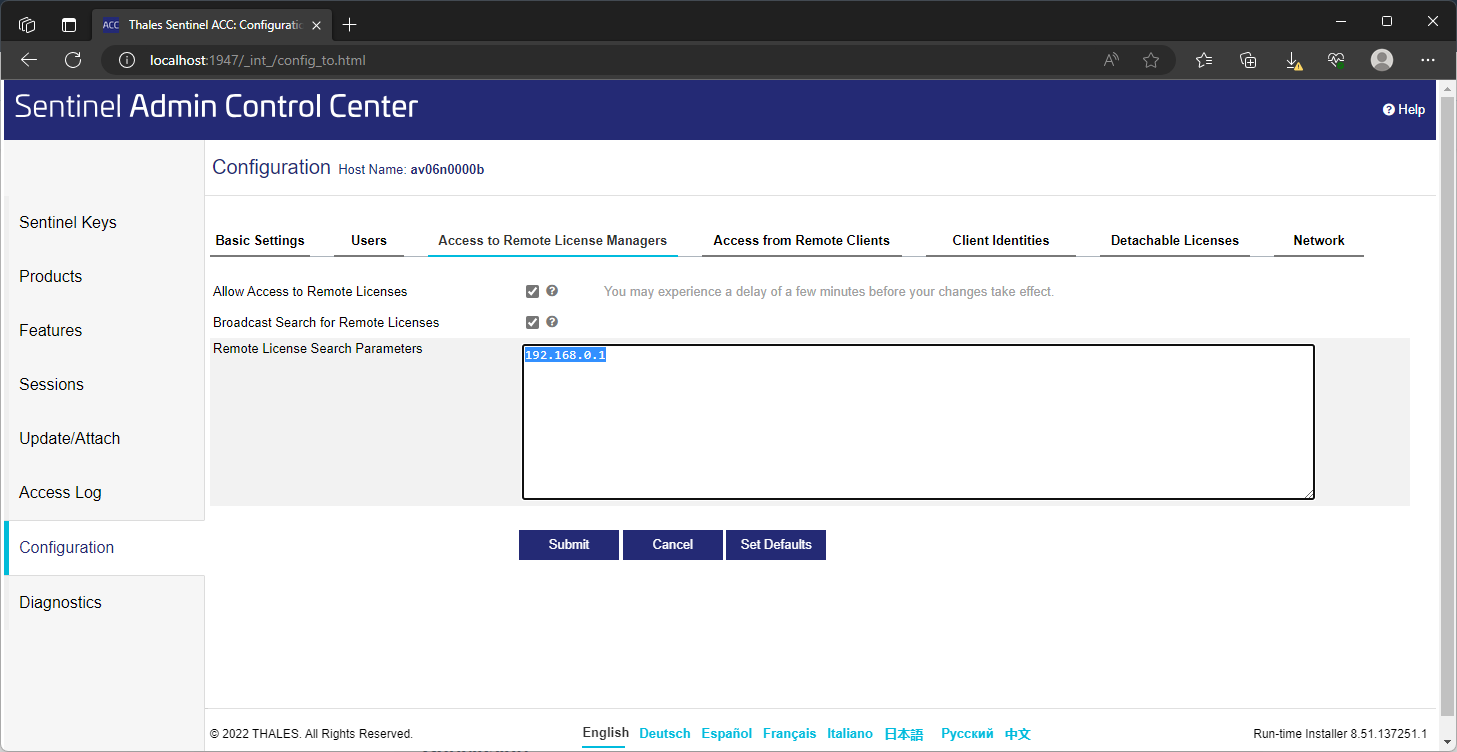Screen dimensions: 1457x752
Task: Reload the page with refresh icon
Action: click(x=73, y=60)
